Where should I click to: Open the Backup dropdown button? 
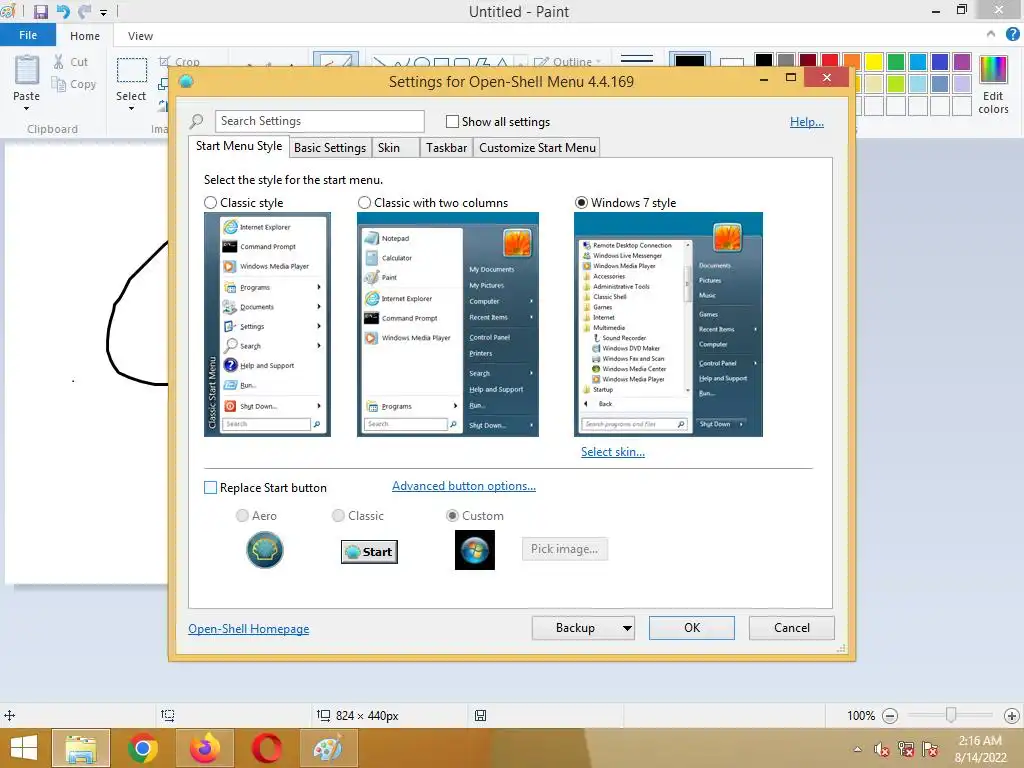[583, 628]
